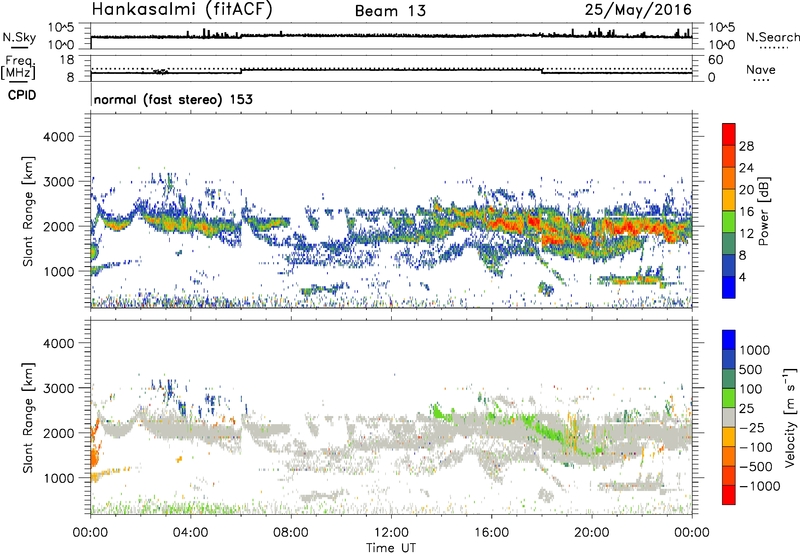Click the 12 tick on Power colorbar
The height and width of the screenshot is (554, 800).
click(746, 234)
